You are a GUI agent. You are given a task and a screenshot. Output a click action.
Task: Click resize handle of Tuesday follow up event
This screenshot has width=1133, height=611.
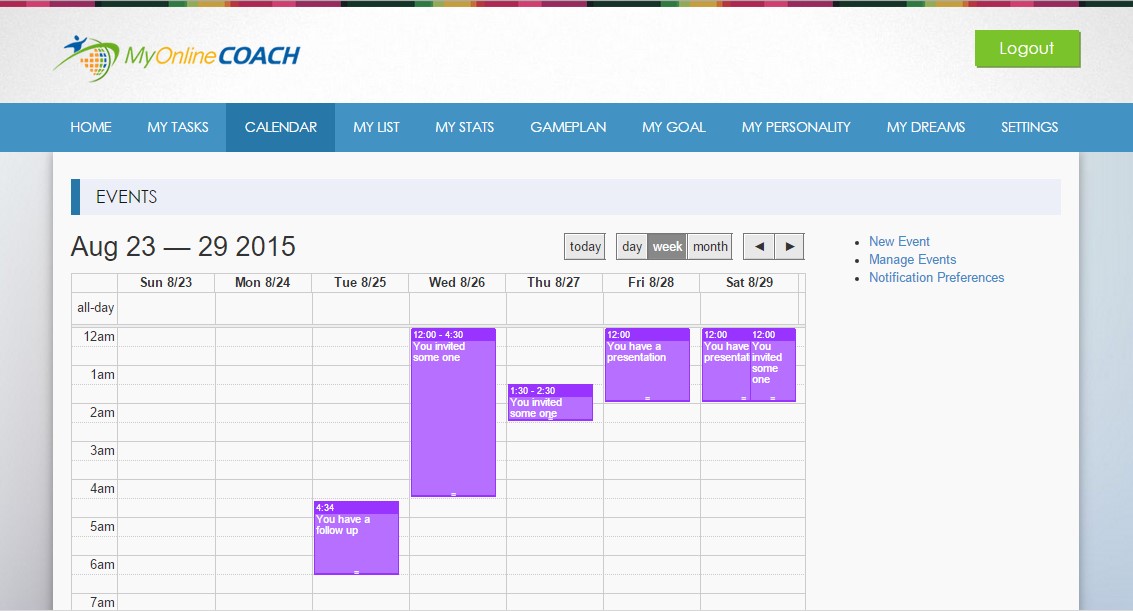(x=356, y=572)
